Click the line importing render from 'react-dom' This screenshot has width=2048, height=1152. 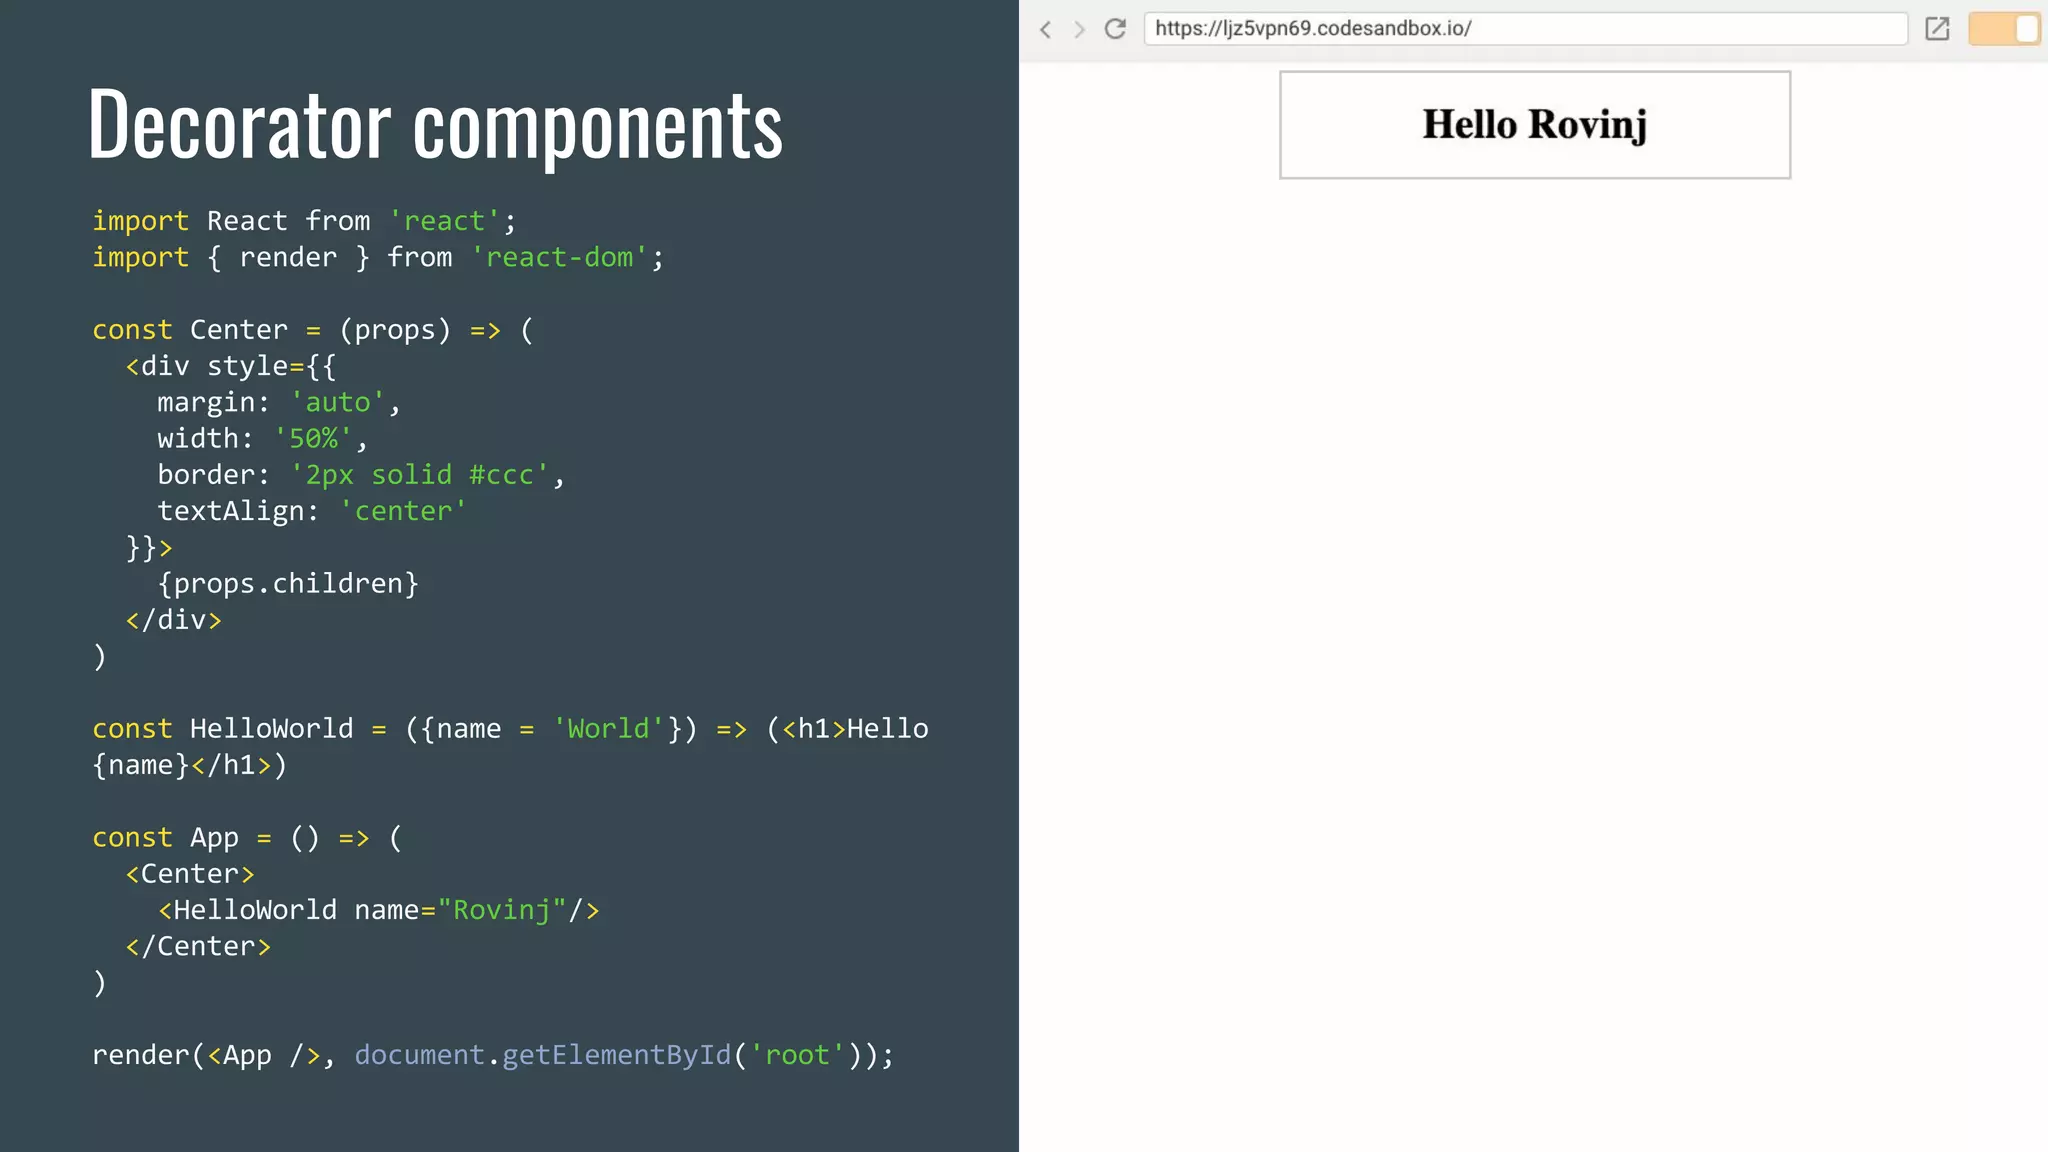coord(378,258)
